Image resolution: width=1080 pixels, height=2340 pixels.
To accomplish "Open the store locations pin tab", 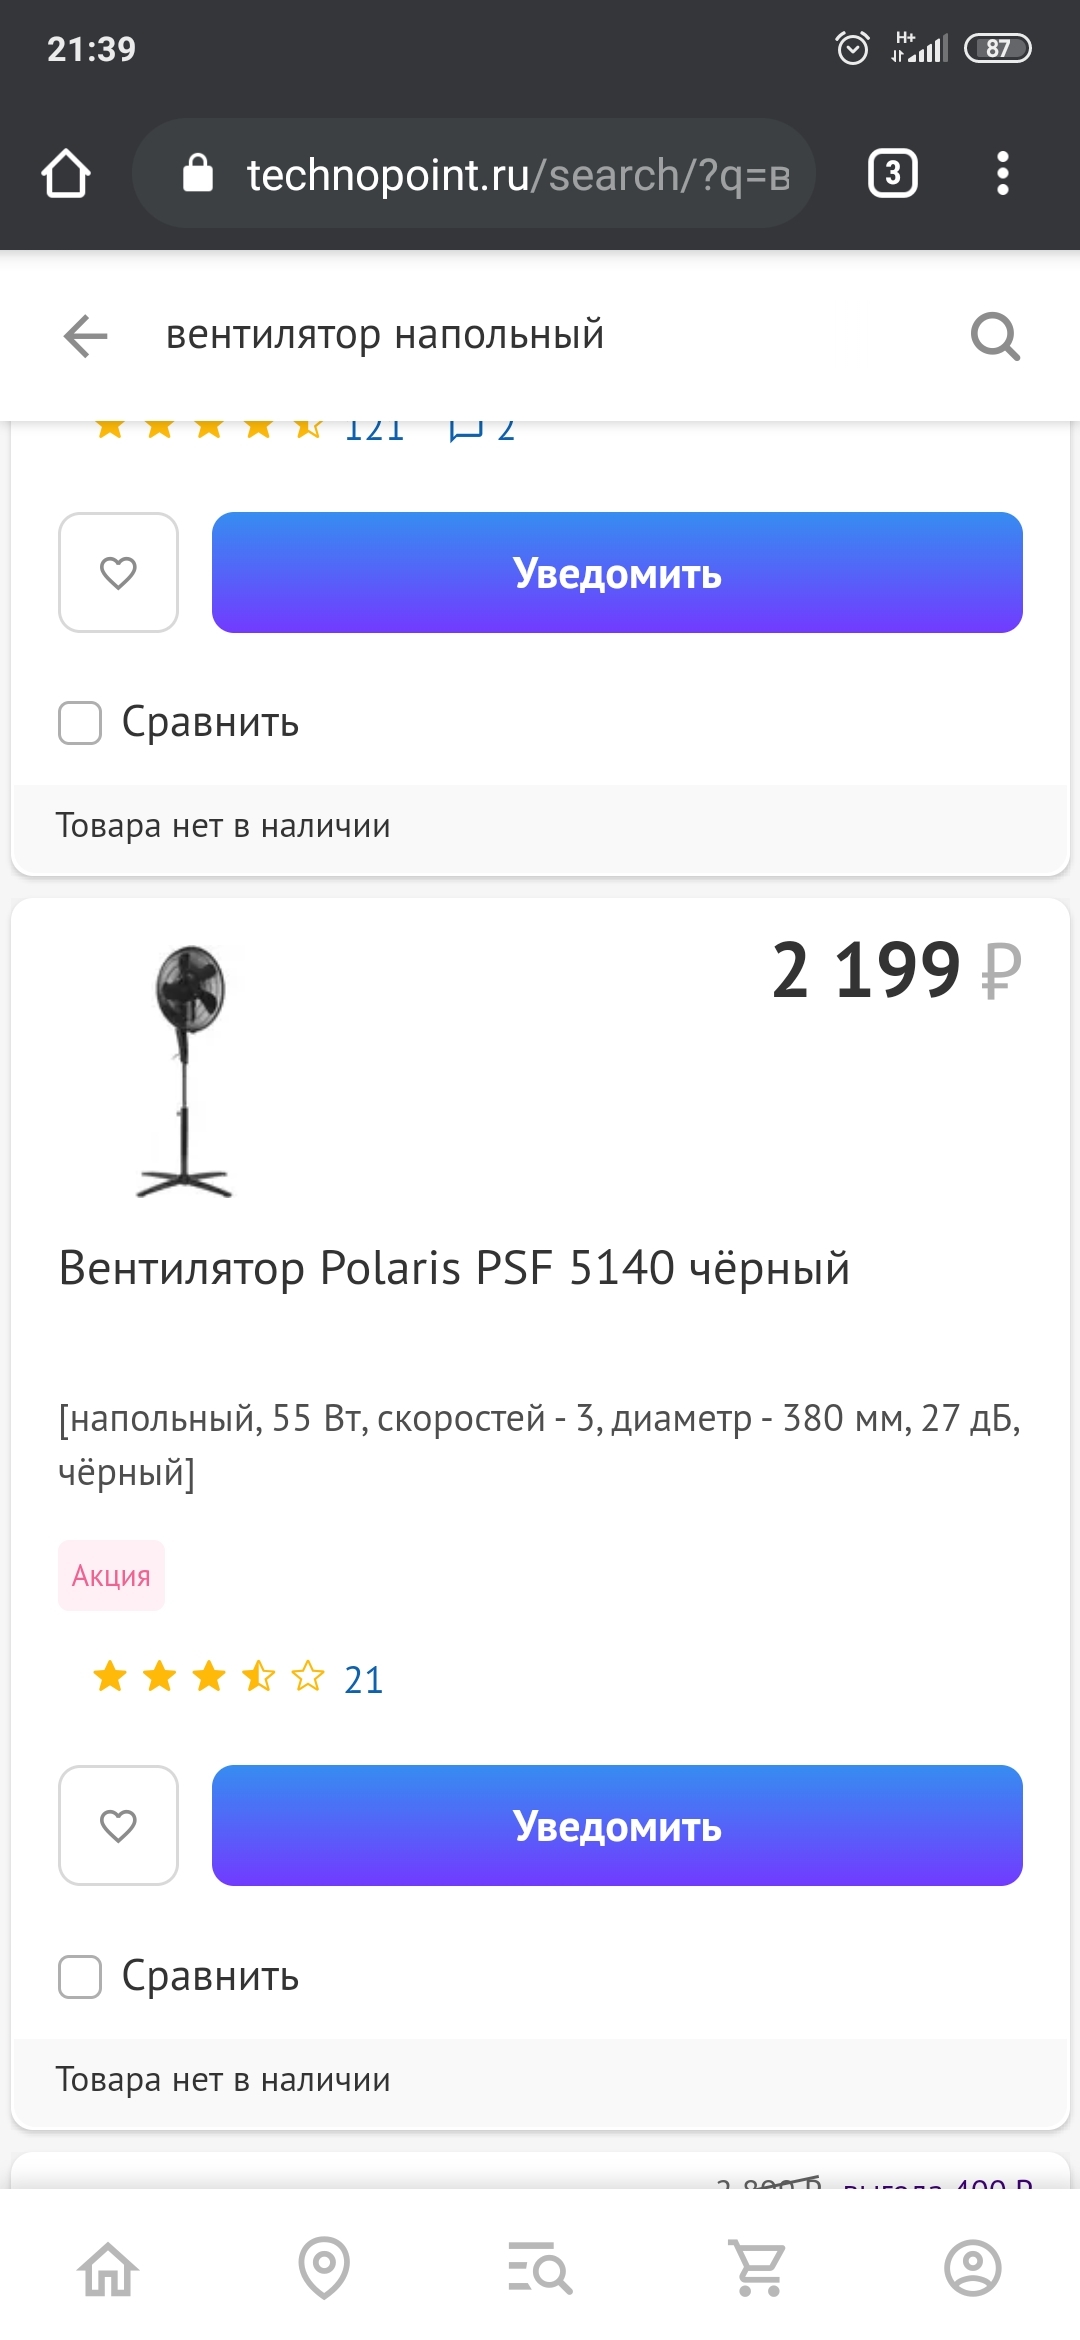I will pyautogui.click(x=324, y=2268).
